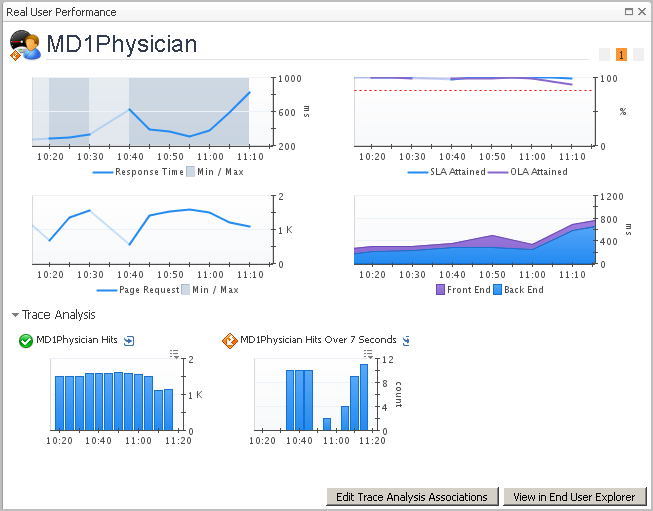Maximize the Real User Performance panel
Screen dimensions: 653x511
pyautogui.click(x=629, y=12)
